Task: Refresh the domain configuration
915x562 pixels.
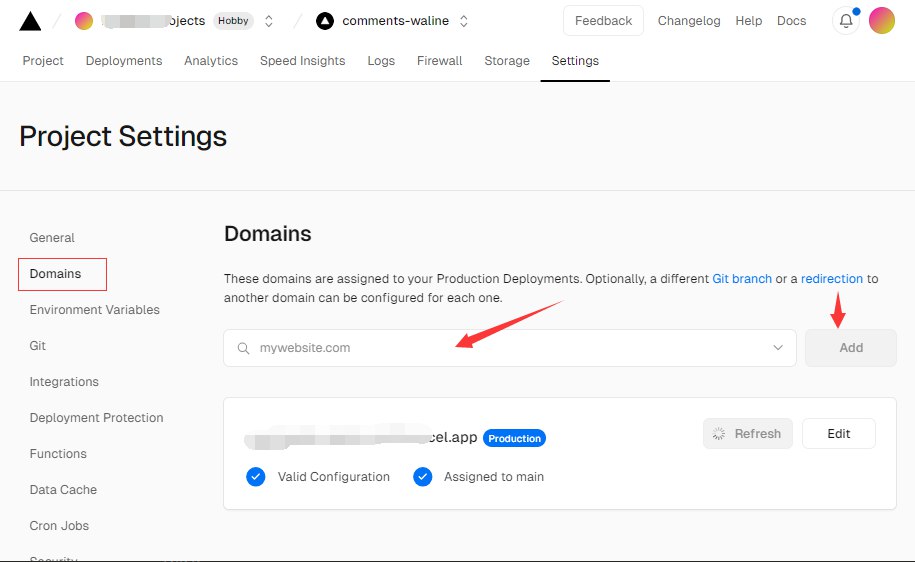Action: [x=748, y=434]
